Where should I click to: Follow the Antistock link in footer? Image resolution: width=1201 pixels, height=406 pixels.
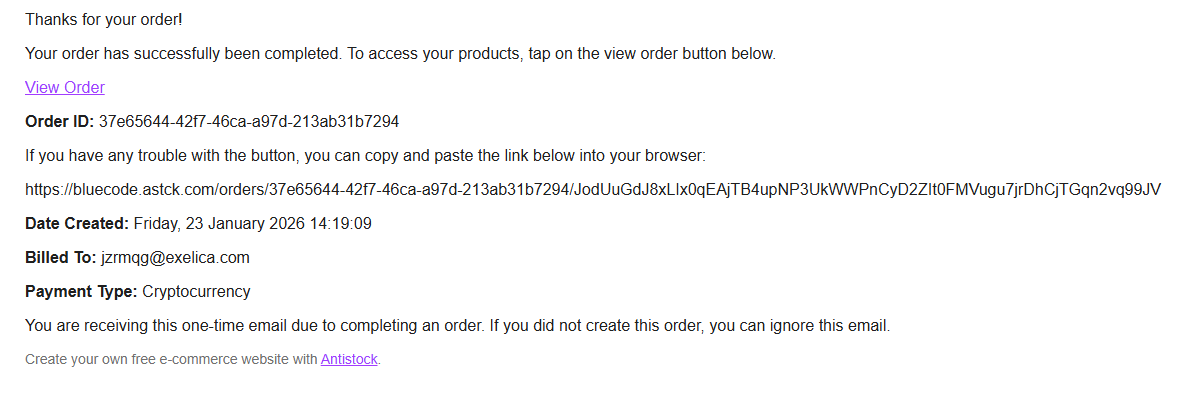[x=349, y=359]
